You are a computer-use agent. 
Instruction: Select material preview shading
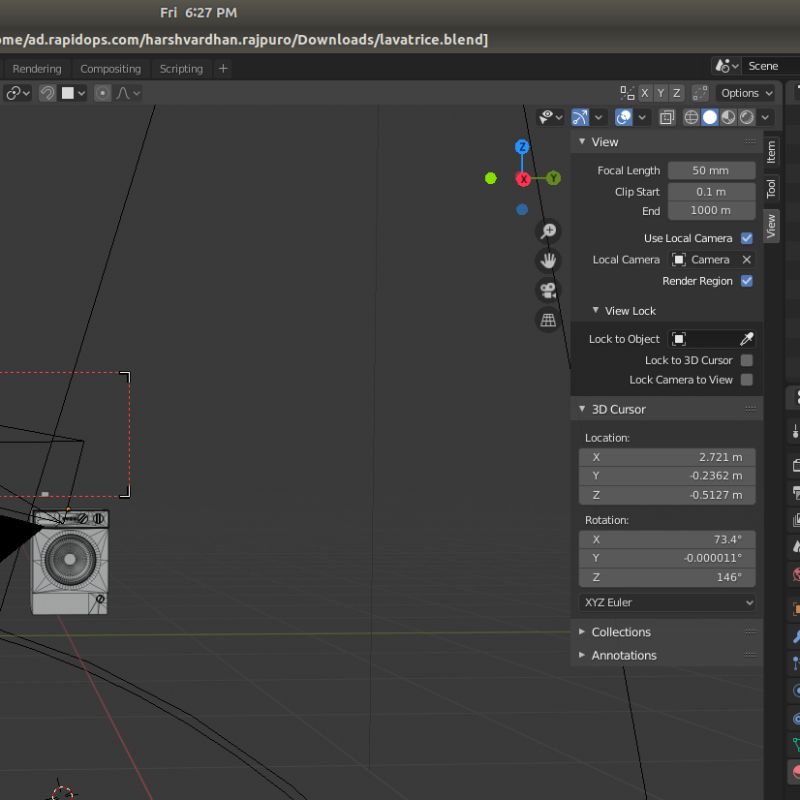coord(728,118)
